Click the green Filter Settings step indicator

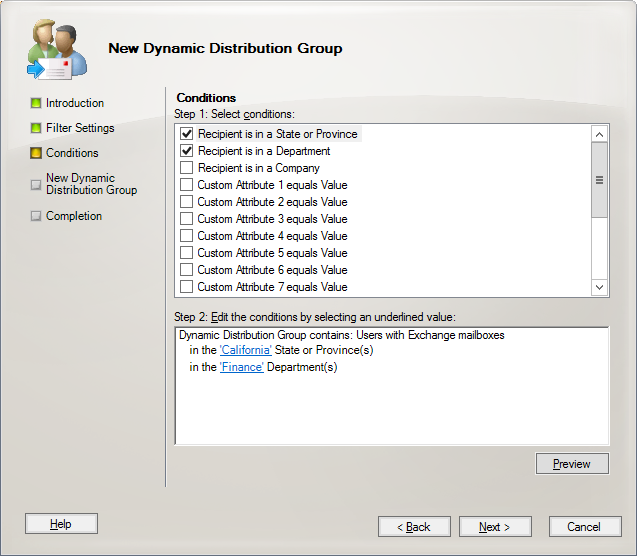coord(36,128)
